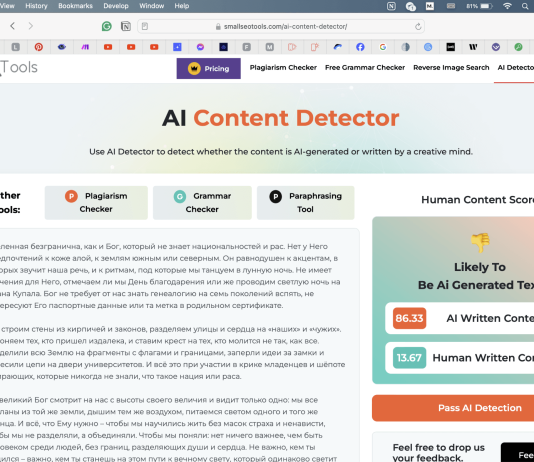Go to Free Grammar Checker nav link

coord(365,67)
